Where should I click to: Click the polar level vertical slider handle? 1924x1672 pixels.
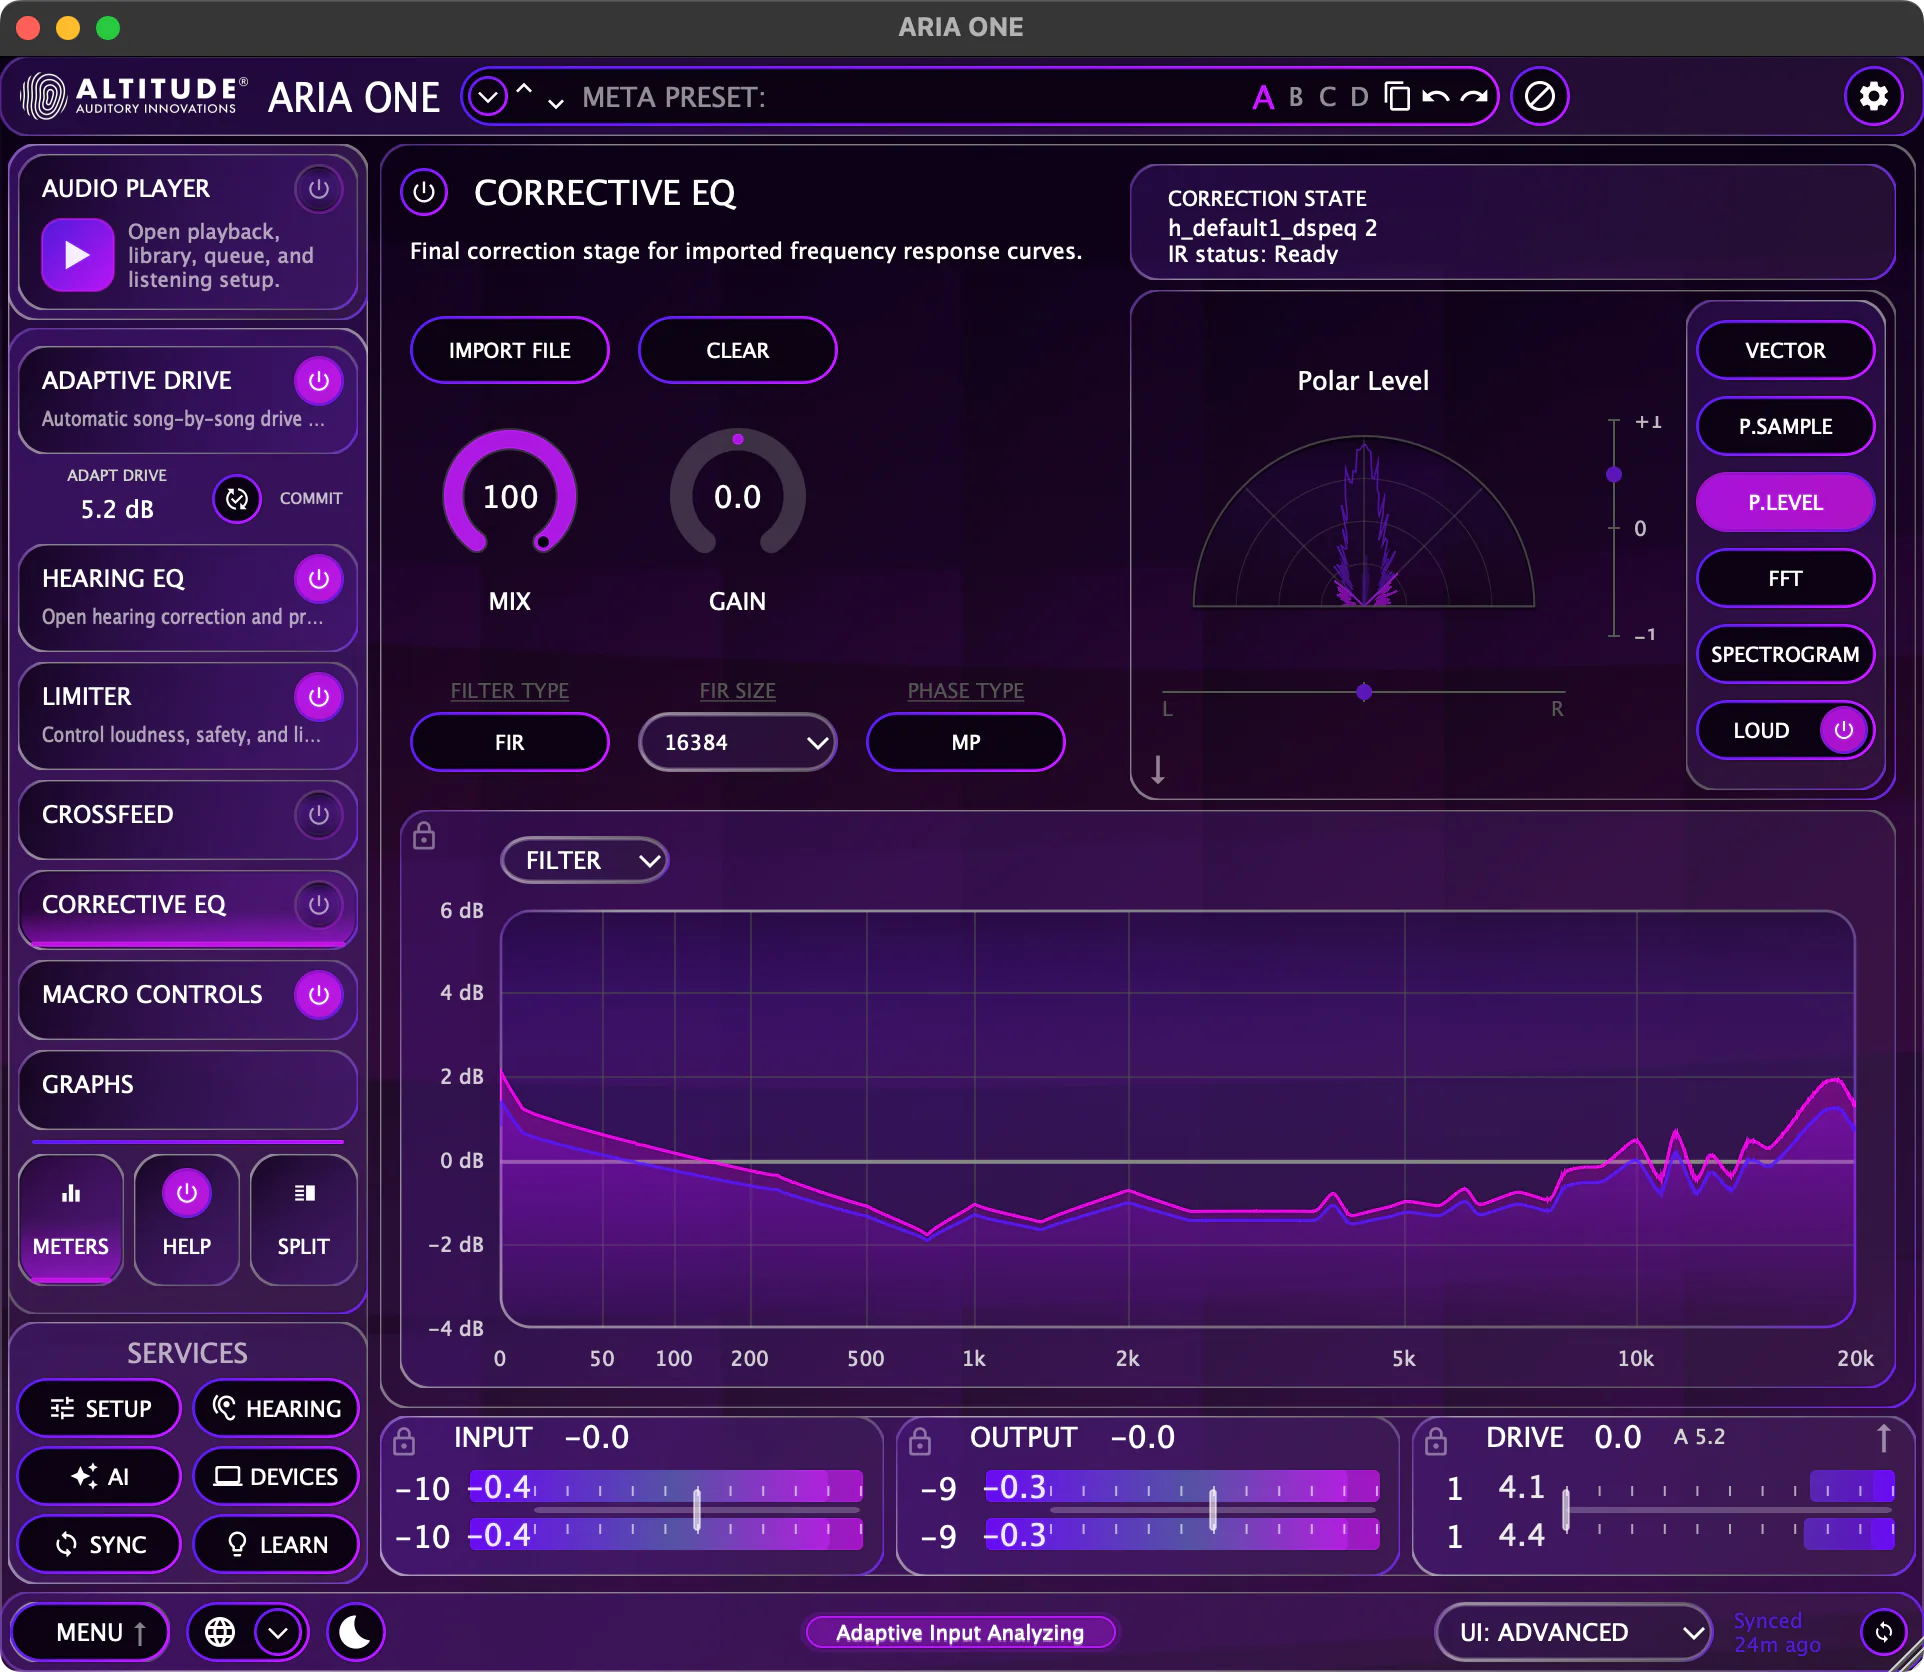[1614, 474]
